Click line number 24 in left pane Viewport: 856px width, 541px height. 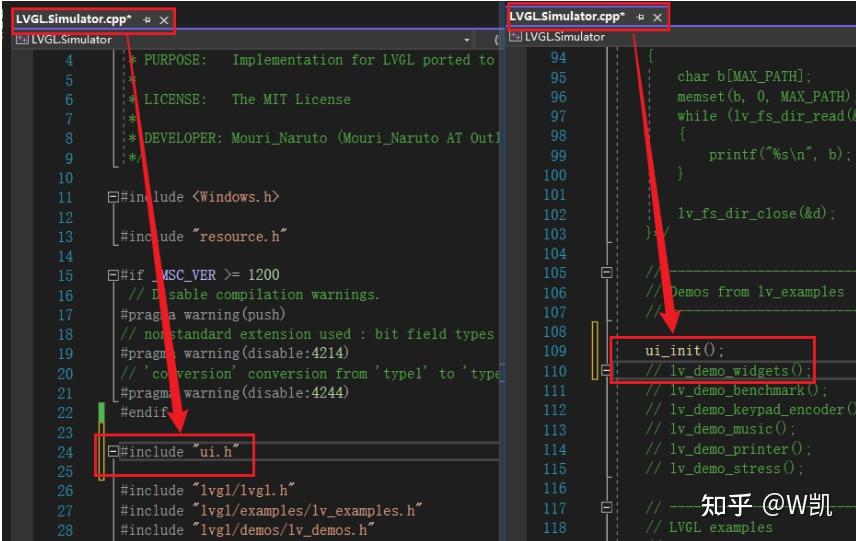(x=65, y=452)
